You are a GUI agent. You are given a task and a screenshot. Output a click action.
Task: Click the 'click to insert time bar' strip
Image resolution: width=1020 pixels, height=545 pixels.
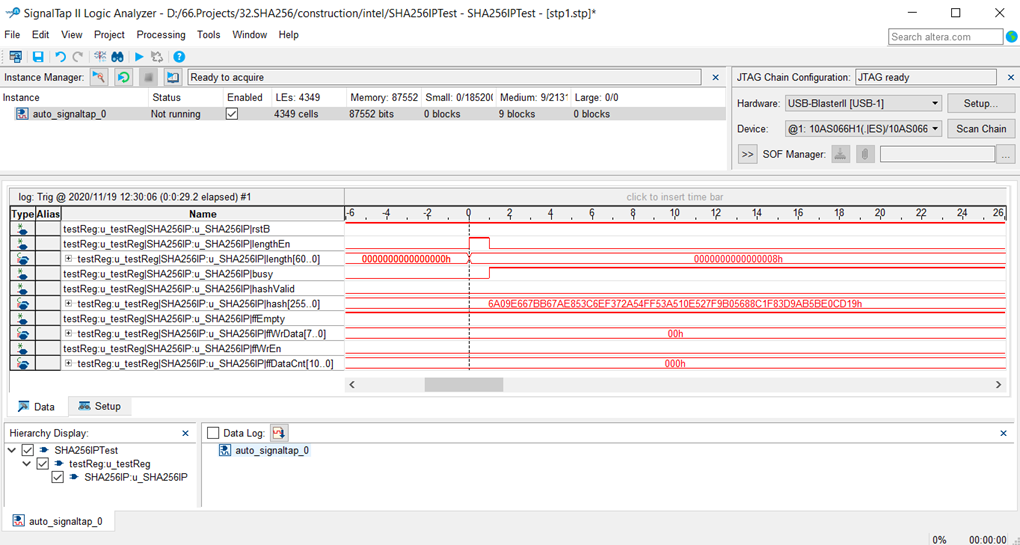click(675, 197)
